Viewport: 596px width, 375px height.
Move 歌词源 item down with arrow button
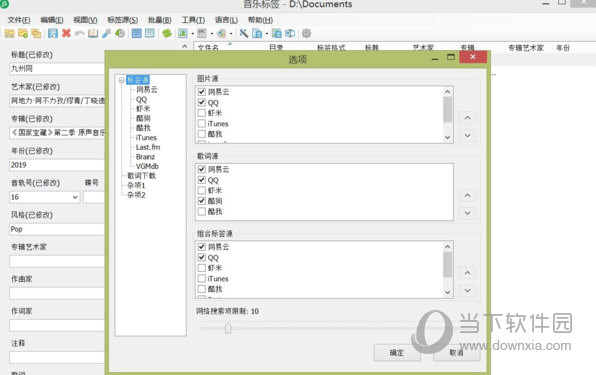tap(468, 213)
